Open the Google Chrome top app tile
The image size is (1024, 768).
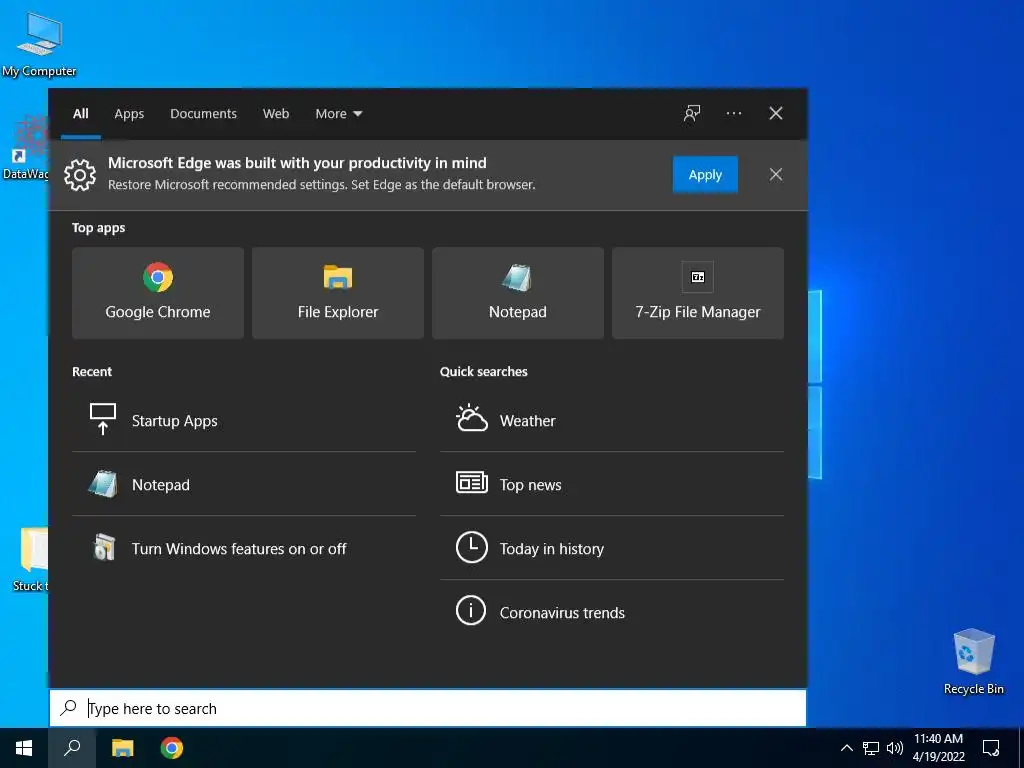[x=157, y=293]
